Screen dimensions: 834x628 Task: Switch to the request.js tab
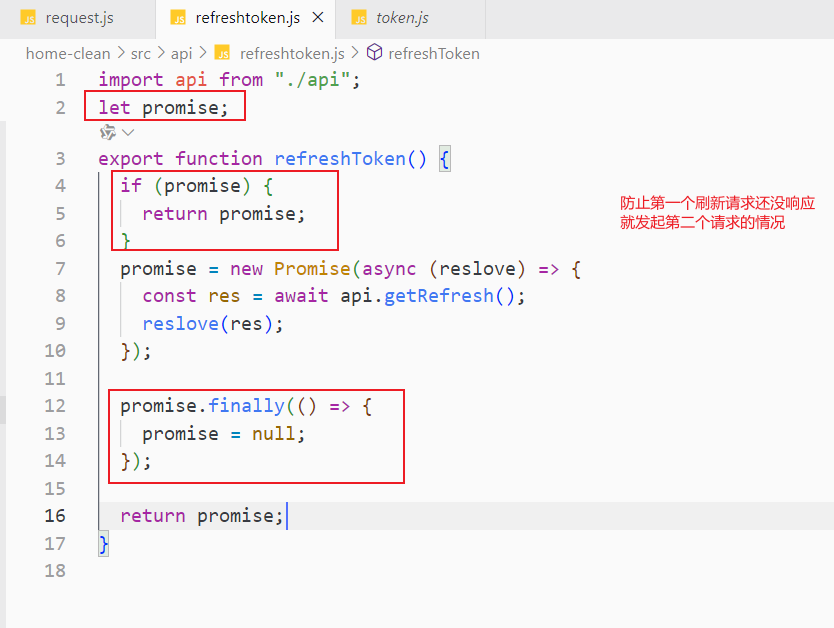coord(78,19)
